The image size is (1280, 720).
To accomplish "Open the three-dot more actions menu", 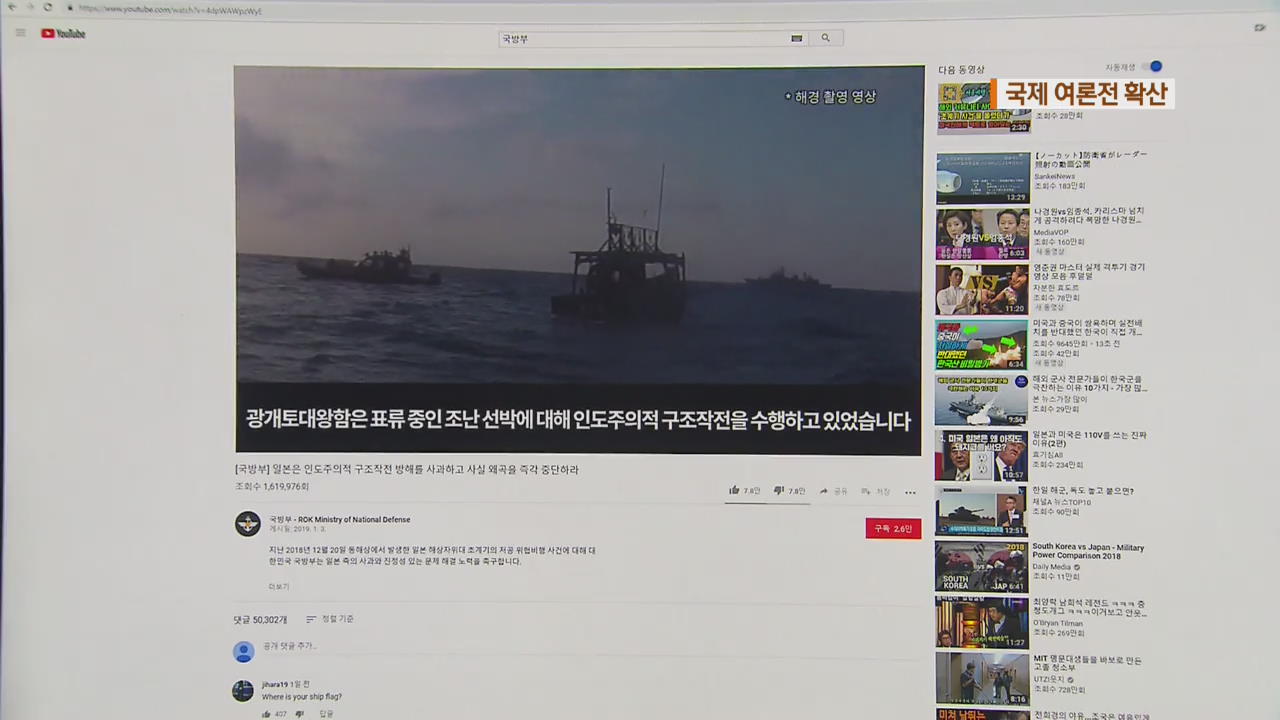I will [x=910, y=492].
